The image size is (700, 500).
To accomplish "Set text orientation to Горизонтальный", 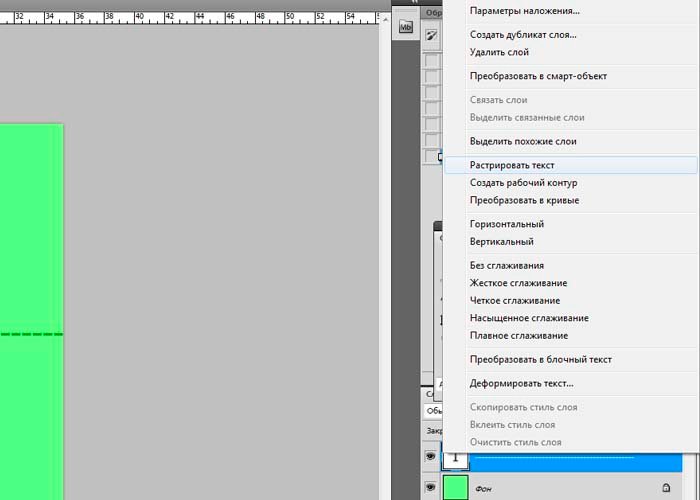I will (x=507, y=224).
